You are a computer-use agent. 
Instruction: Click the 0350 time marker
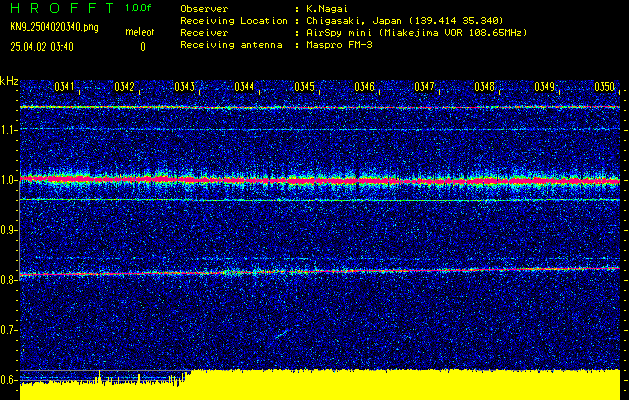click(605, 87)
